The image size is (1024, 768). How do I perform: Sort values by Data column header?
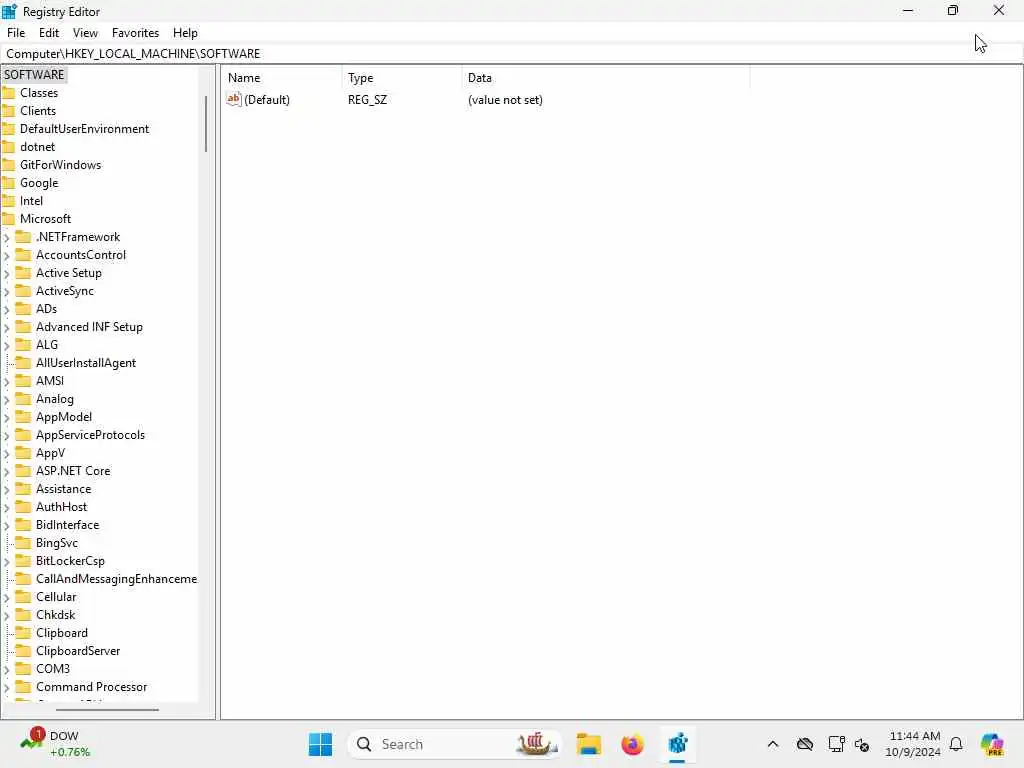(606, 78)
